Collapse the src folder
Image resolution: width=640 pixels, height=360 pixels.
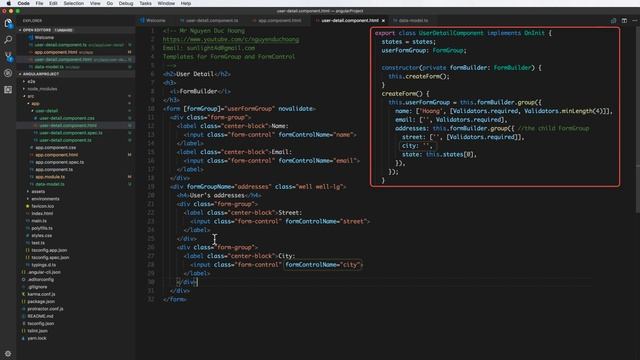(x=31, y=96)
